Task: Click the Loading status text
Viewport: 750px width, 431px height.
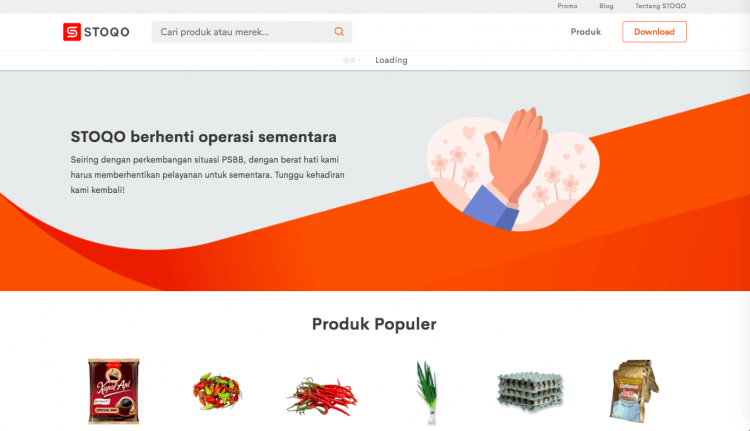Action: [x=391, y=60]
